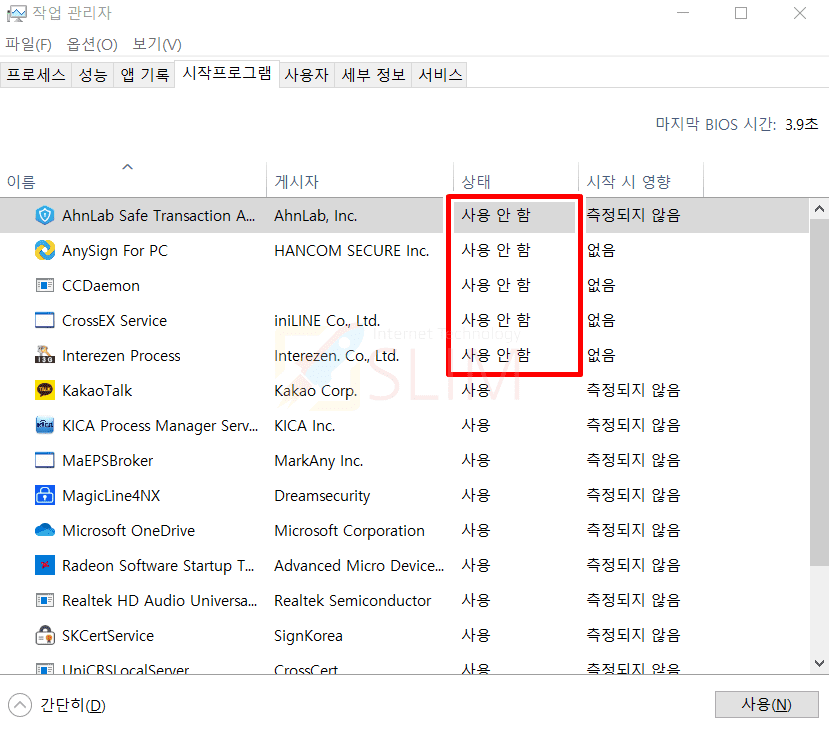Image resolution: width=829 pixels, height=735 pixels.
Task: Select the Microsoft OneDrive entry
Action: click(128, 530)
